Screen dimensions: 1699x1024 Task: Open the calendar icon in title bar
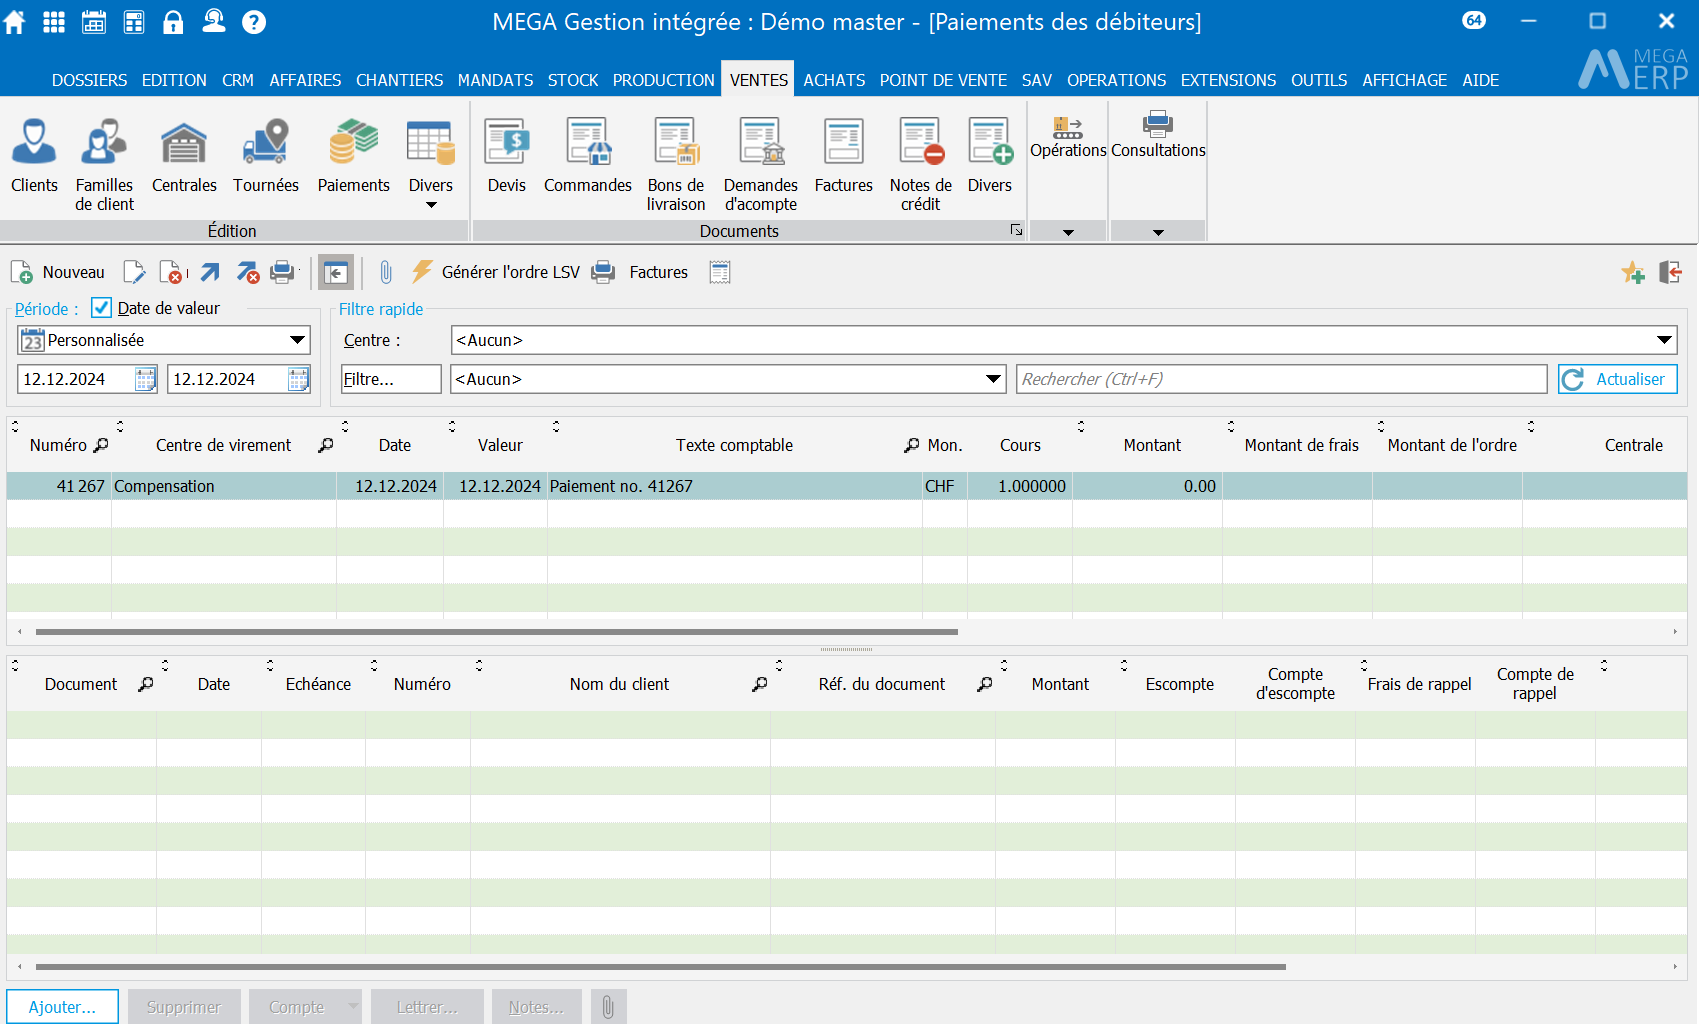(x=94, y=22)
